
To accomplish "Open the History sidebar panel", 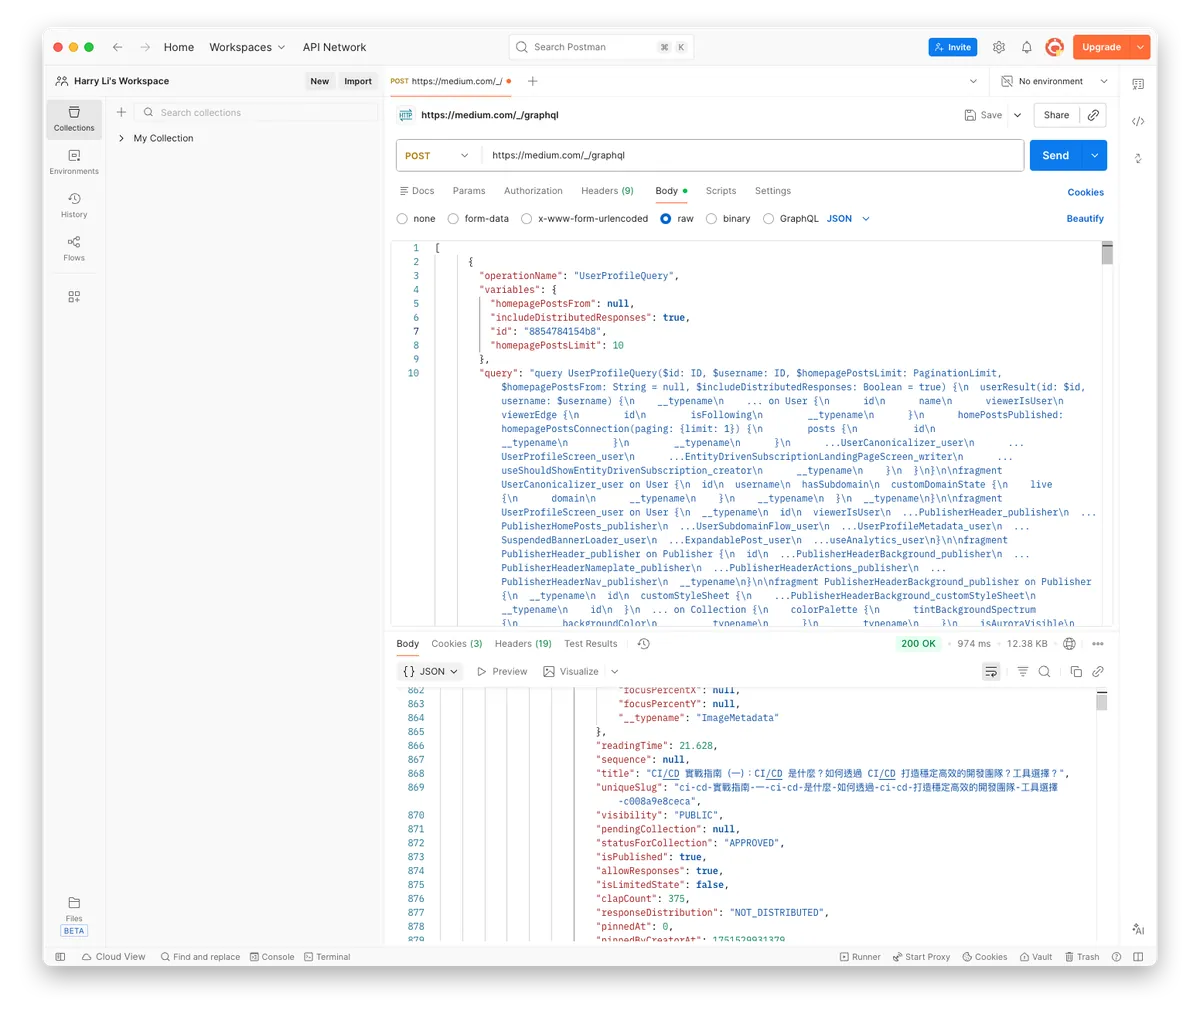I will click(x=74, y=204).
